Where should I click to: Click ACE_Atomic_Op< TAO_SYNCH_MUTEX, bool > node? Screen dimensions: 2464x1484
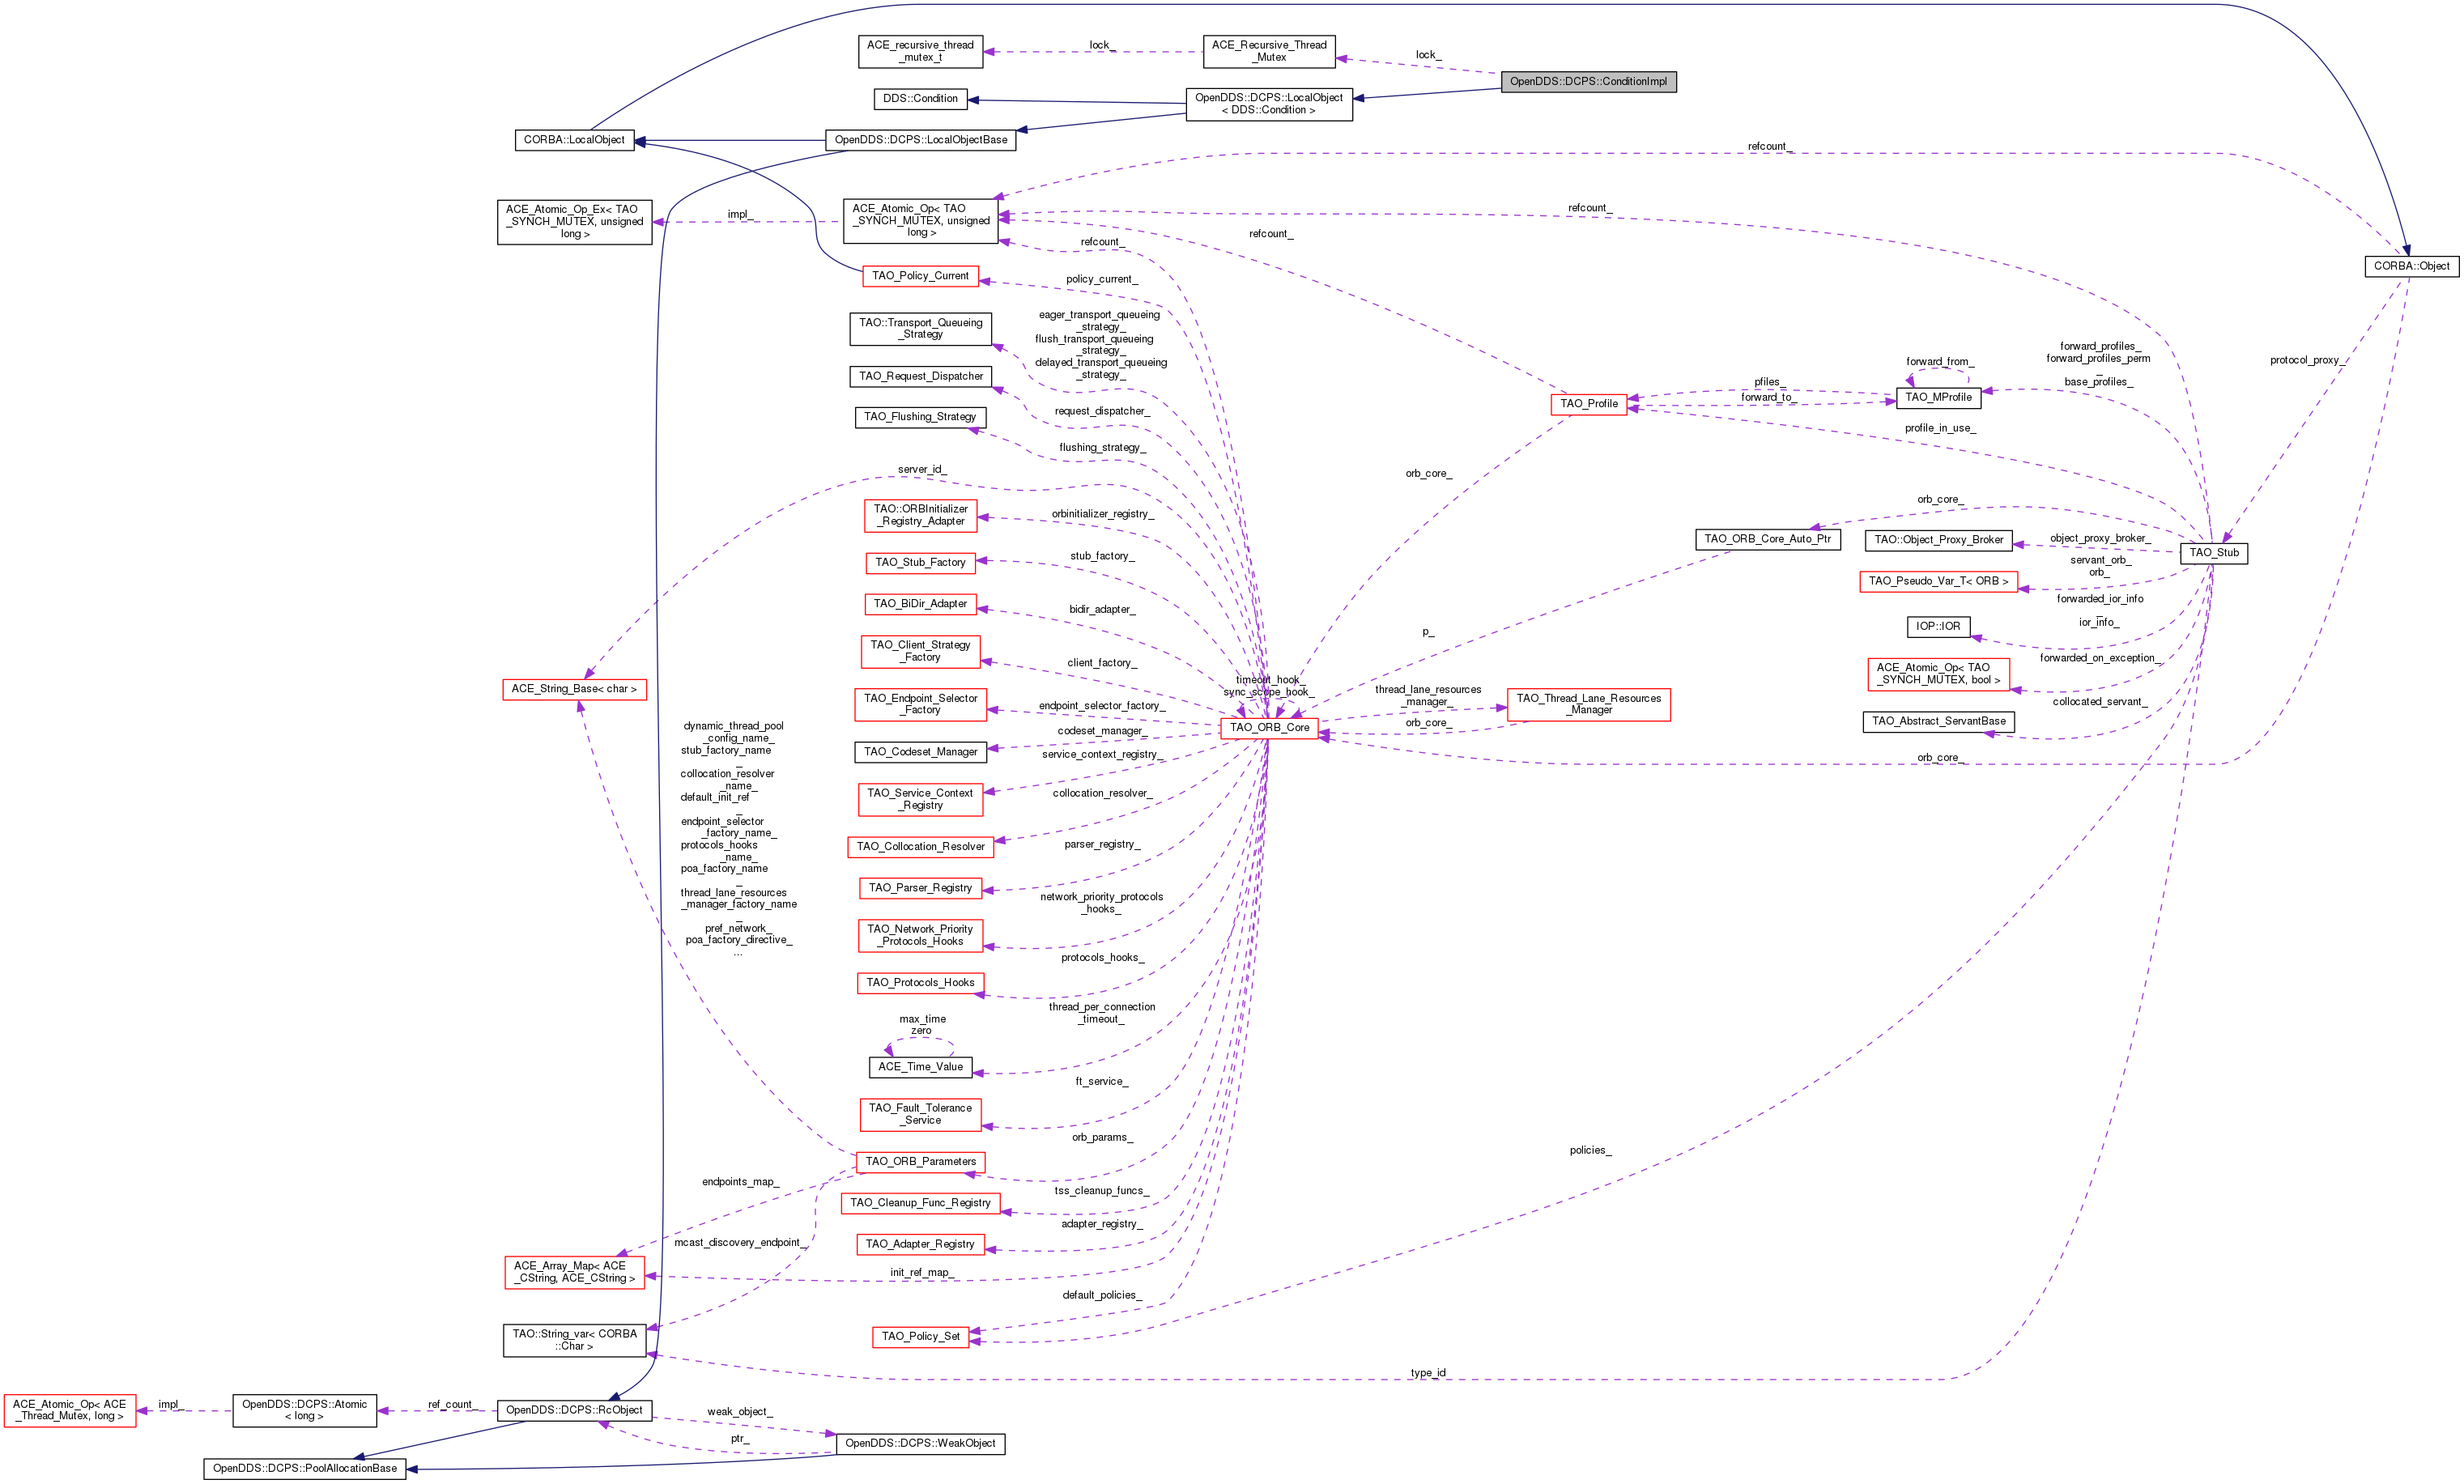1938,674
